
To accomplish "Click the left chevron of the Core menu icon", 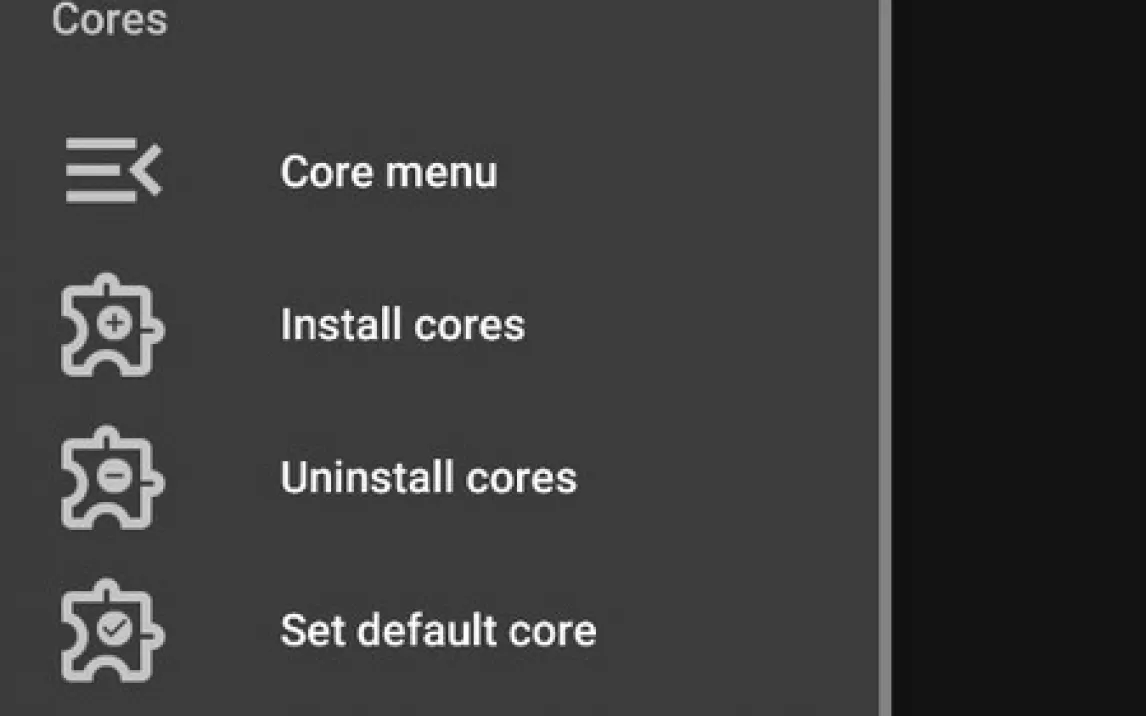I will [x=146, y=171].
